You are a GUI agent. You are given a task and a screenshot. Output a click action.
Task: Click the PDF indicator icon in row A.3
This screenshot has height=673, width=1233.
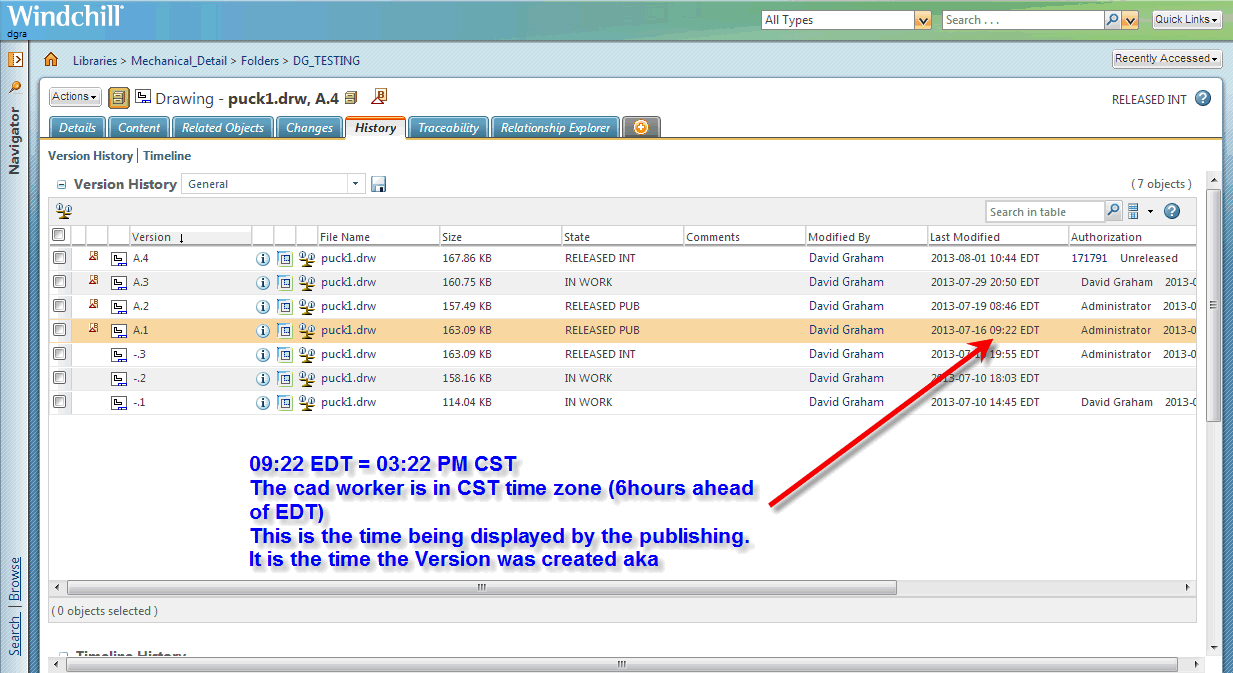[94, 280]
